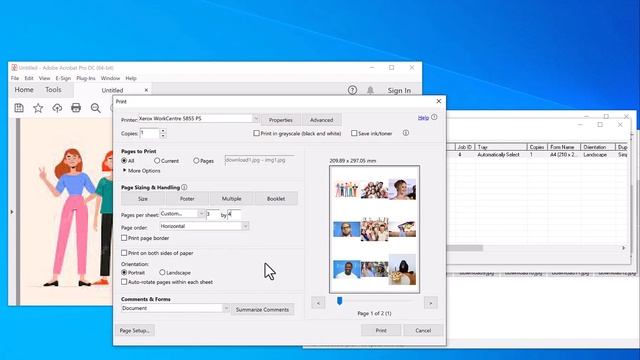The height and width of the screenshot is (360, 640).
Task: Click the Print button
Action: [x=381, y=330]
